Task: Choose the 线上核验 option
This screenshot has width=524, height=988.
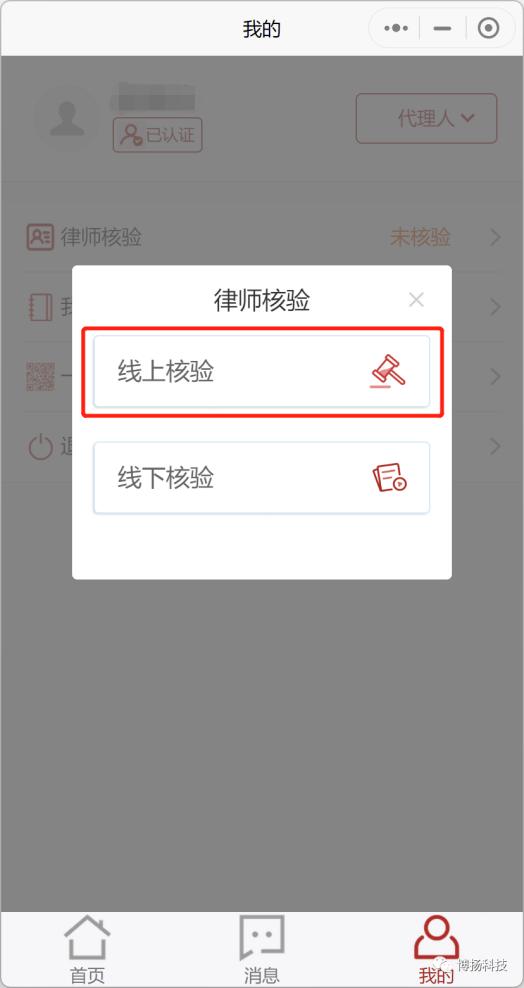Action: (261, 371)
